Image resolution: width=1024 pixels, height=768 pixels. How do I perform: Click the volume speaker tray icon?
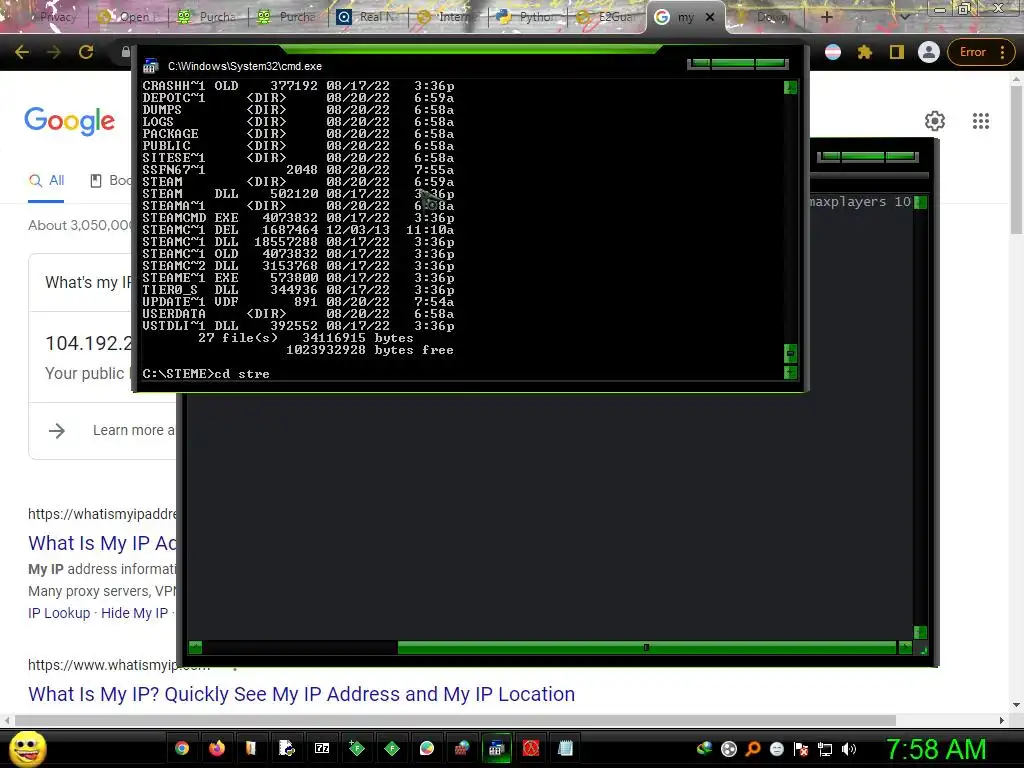click(x=849, y=749)
